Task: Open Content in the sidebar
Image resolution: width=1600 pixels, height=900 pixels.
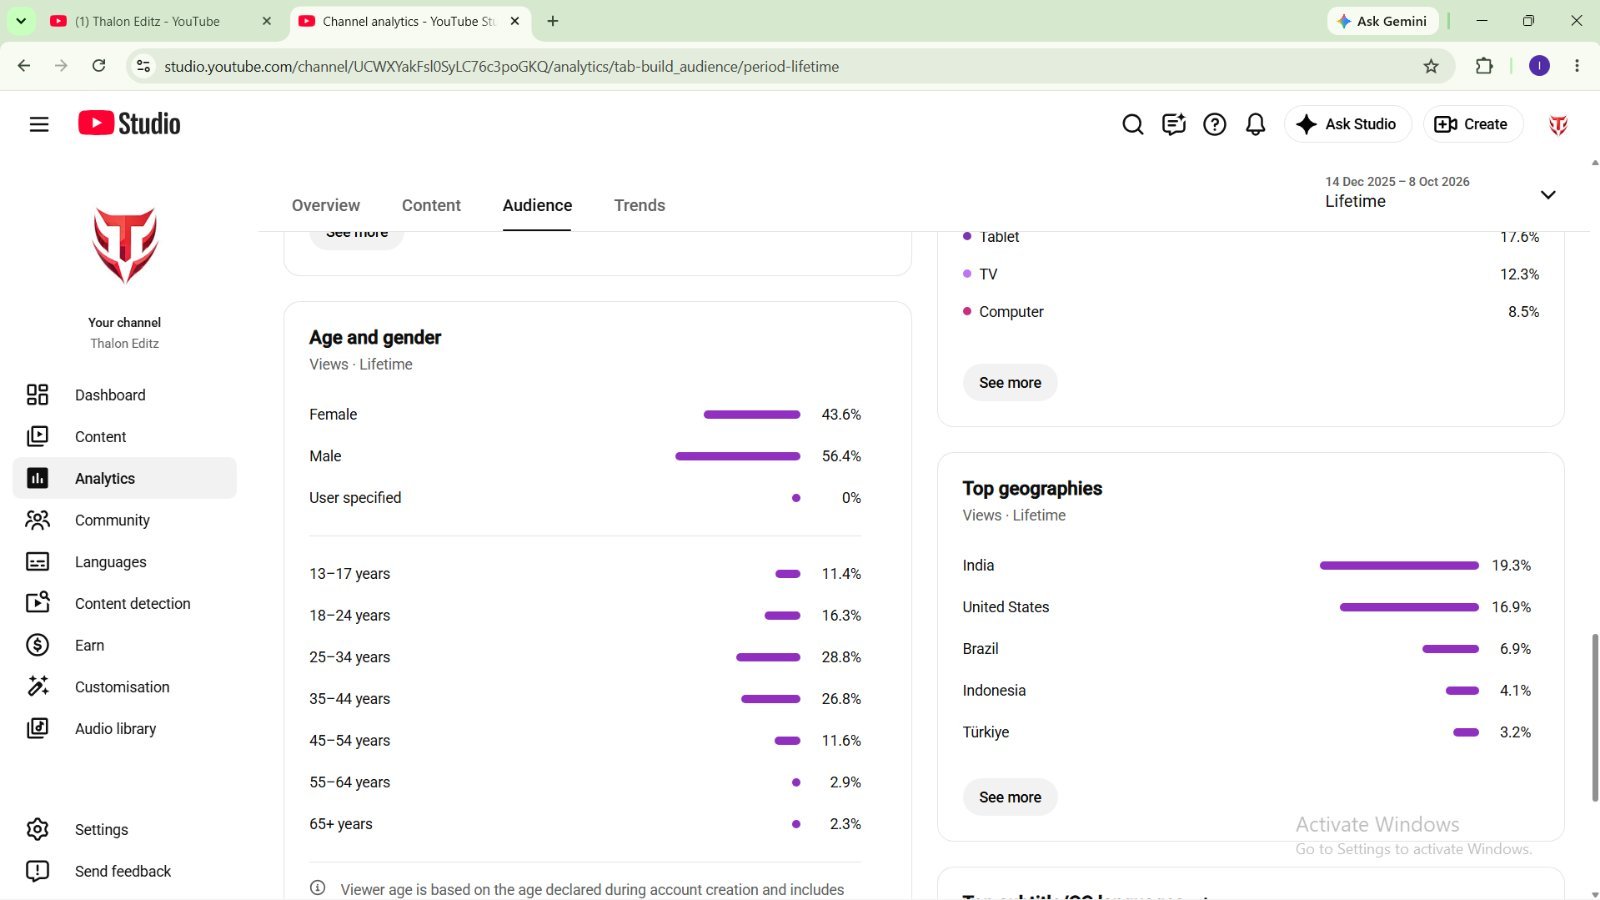Action: click(125, 437)
